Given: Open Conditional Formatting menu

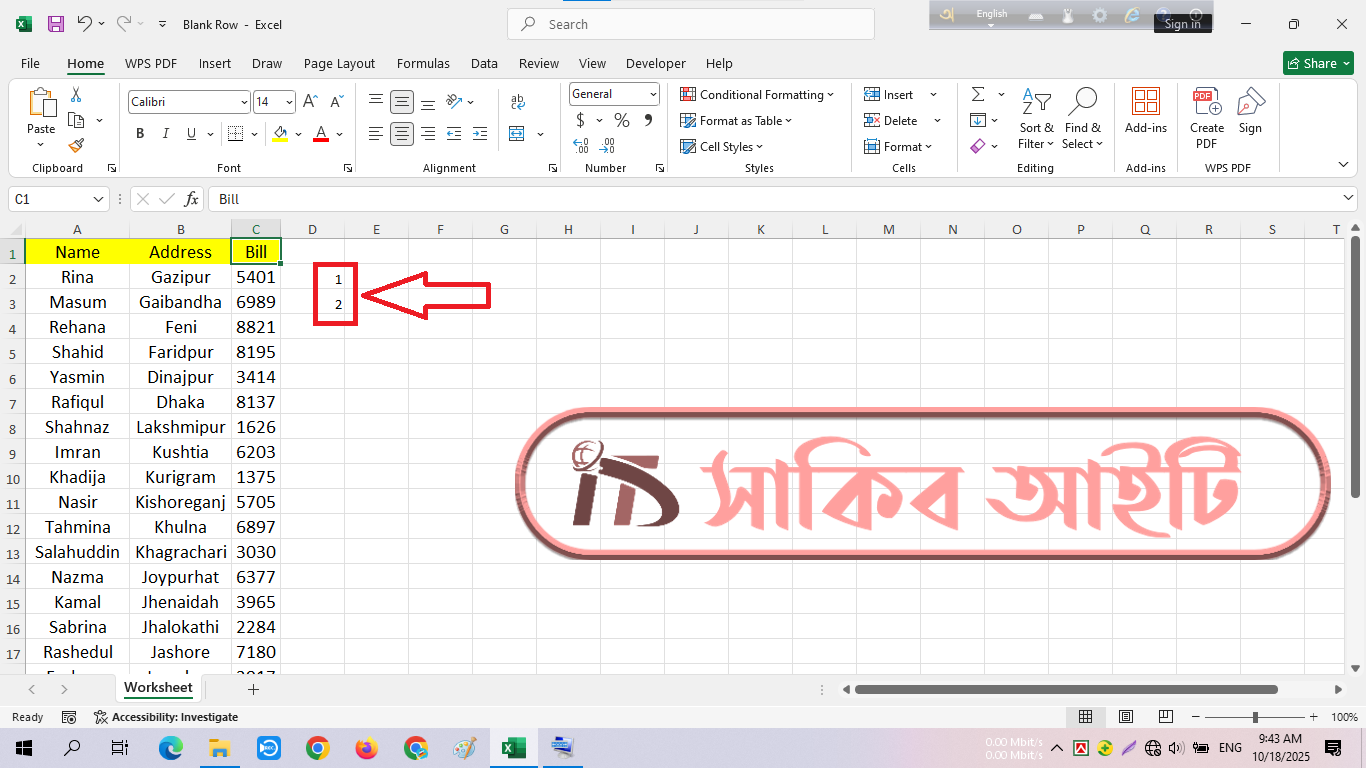Looking at the screenshot, I should (757, 95).
